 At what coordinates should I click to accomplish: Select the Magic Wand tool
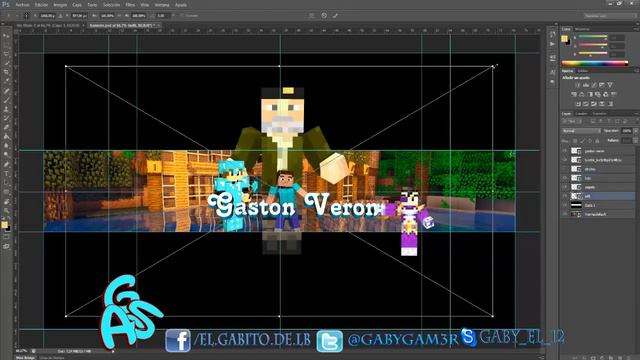coord(6,63)
